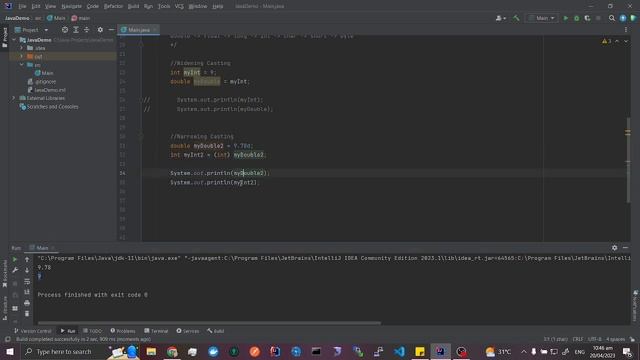Open Visual Studio Code from taskbar

tap(399, 351)
